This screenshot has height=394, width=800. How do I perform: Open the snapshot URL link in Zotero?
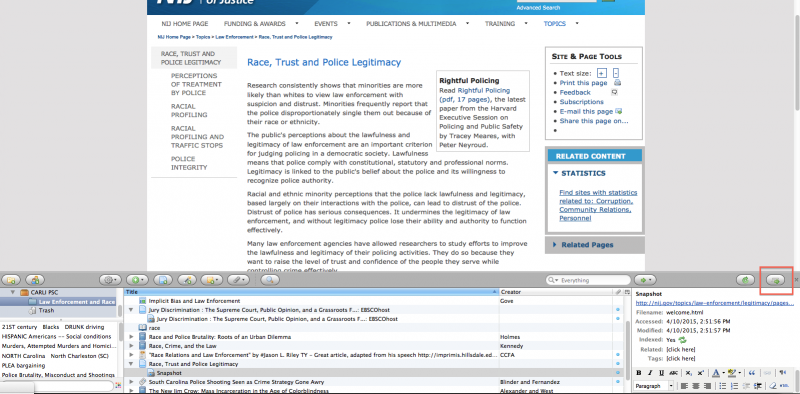point(714,303)
